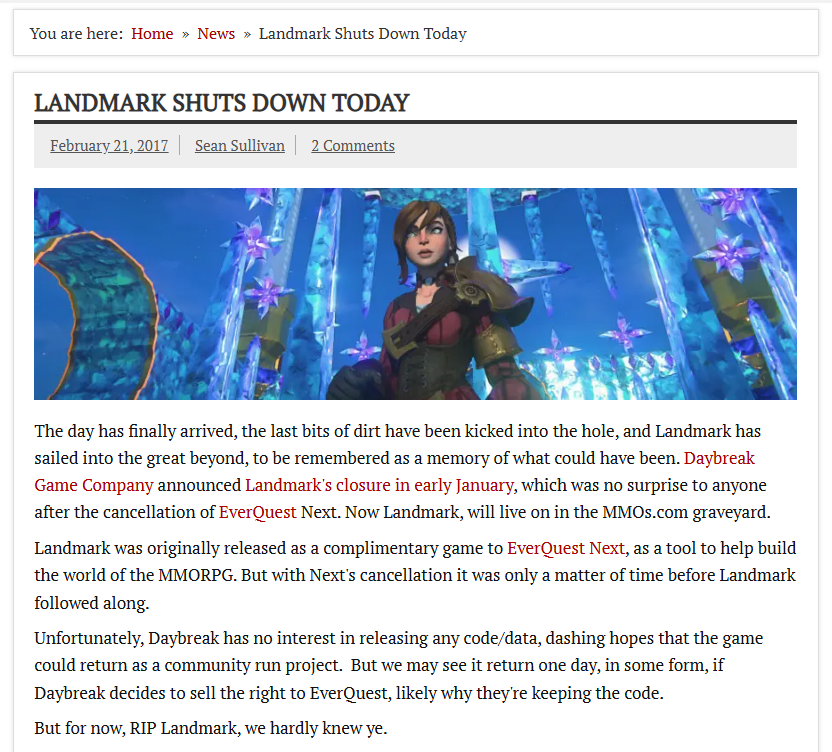Go to Home in breadcrumb

click(152, 33)
